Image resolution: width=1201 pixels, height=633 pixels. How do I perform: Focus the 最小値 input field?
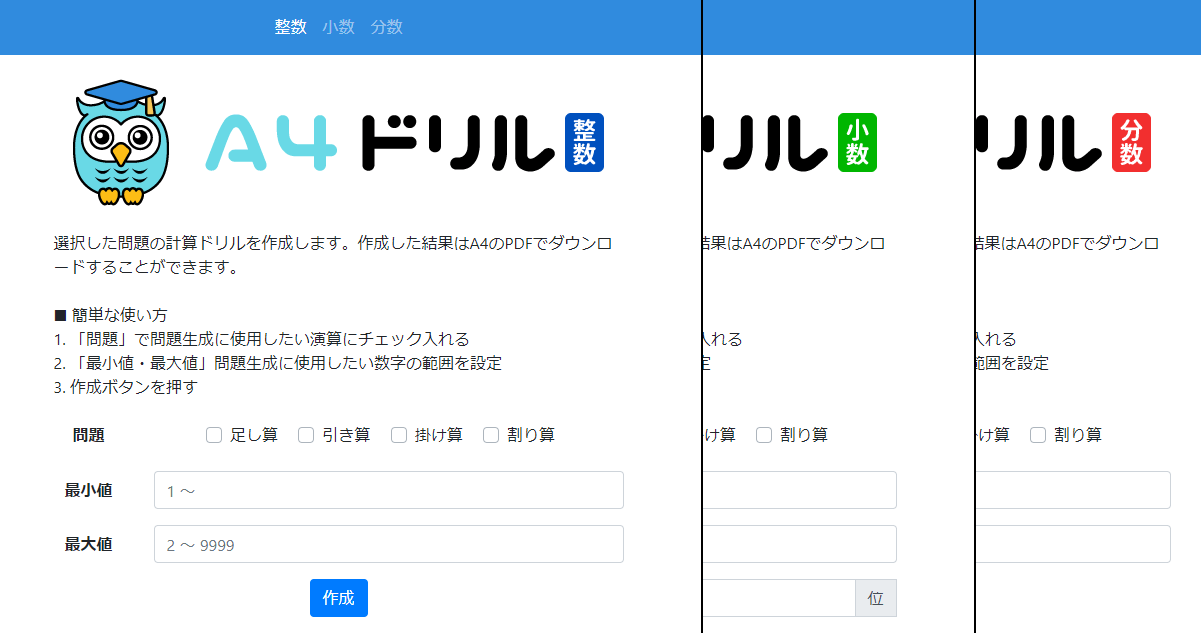388,490
